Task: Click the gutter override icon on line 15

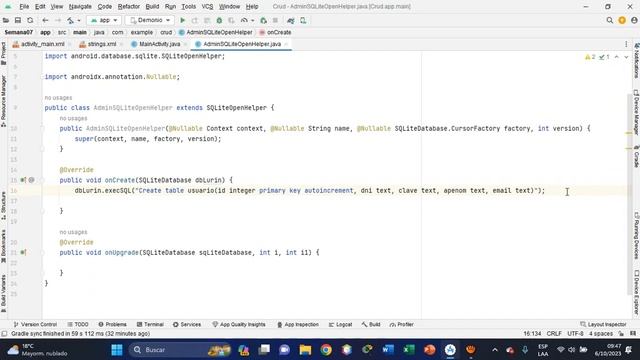Action: click(x=23, y=180)
